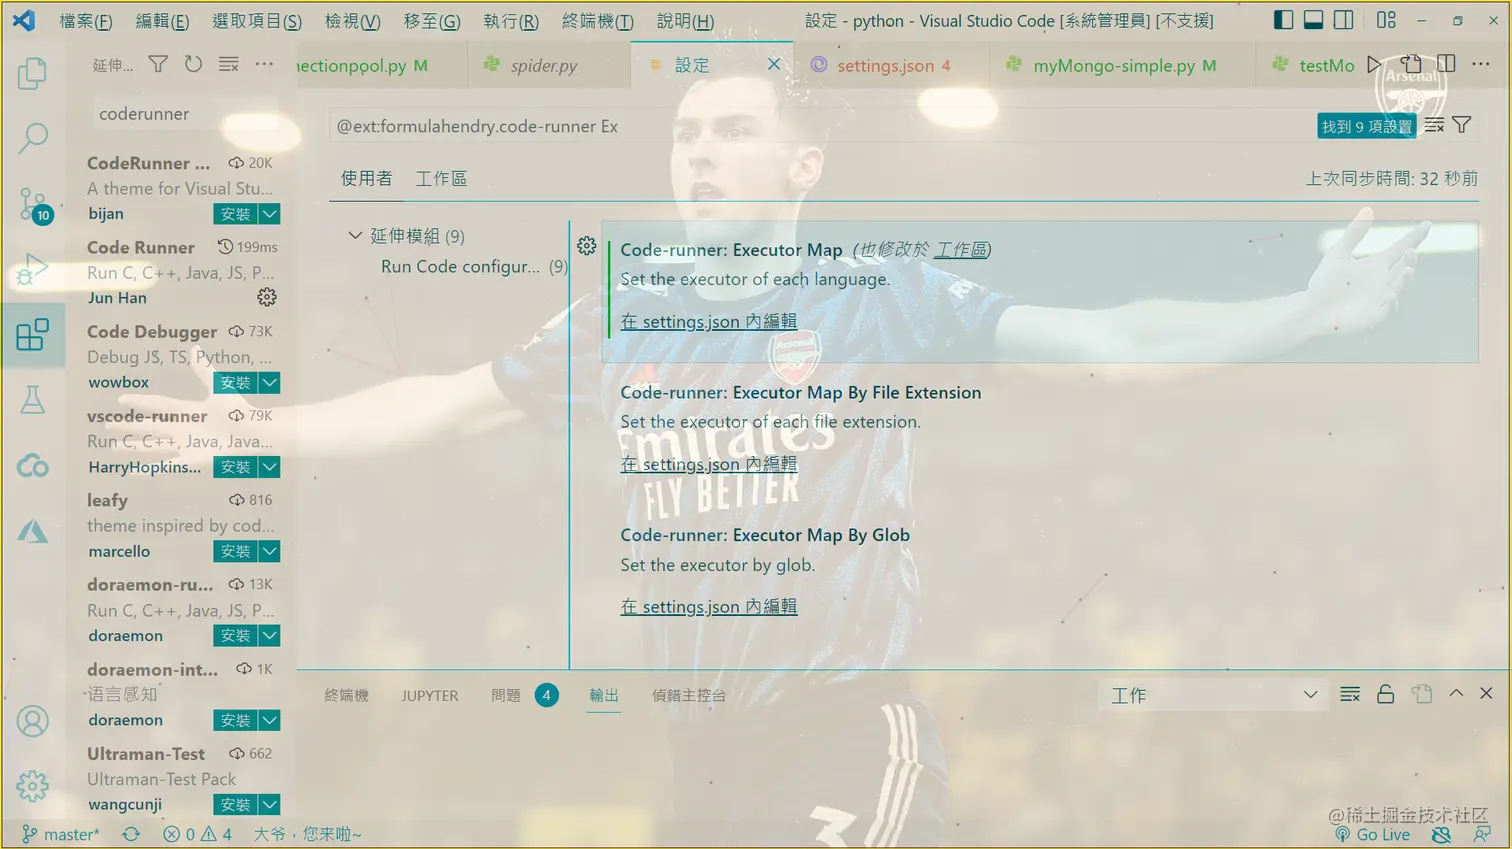
Task: Open install dropdown for doraemon-int extension
Action: pos(270,720)
